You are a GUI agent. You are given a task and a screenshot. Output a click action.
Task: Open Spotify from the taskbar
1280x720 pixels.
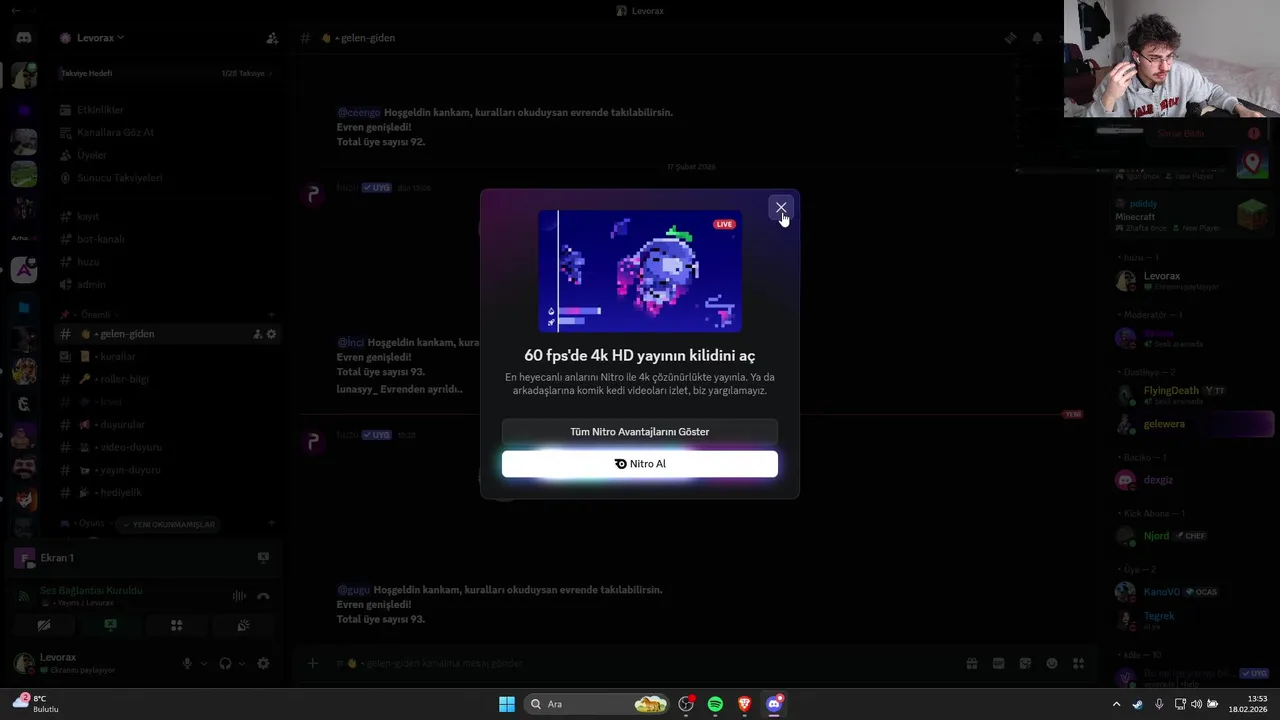pyautogui.click(x=715, y=704)
